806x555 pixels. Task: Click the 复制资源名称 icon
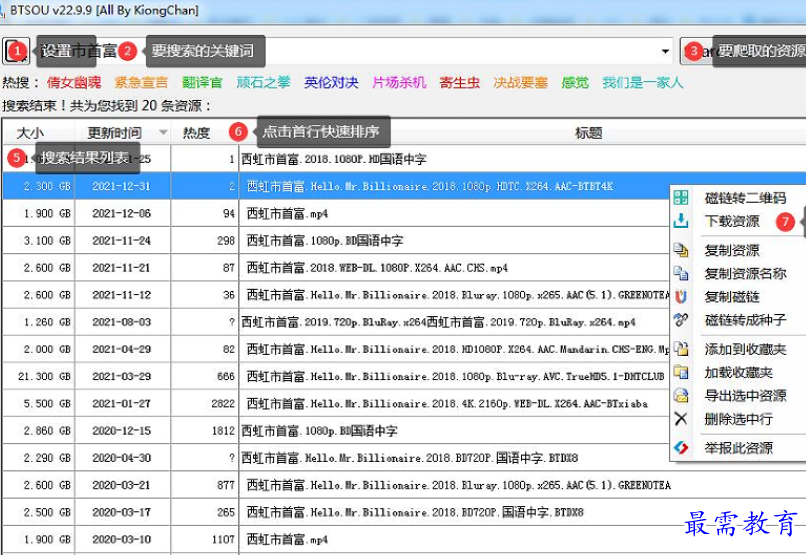[x=681, y=273]
